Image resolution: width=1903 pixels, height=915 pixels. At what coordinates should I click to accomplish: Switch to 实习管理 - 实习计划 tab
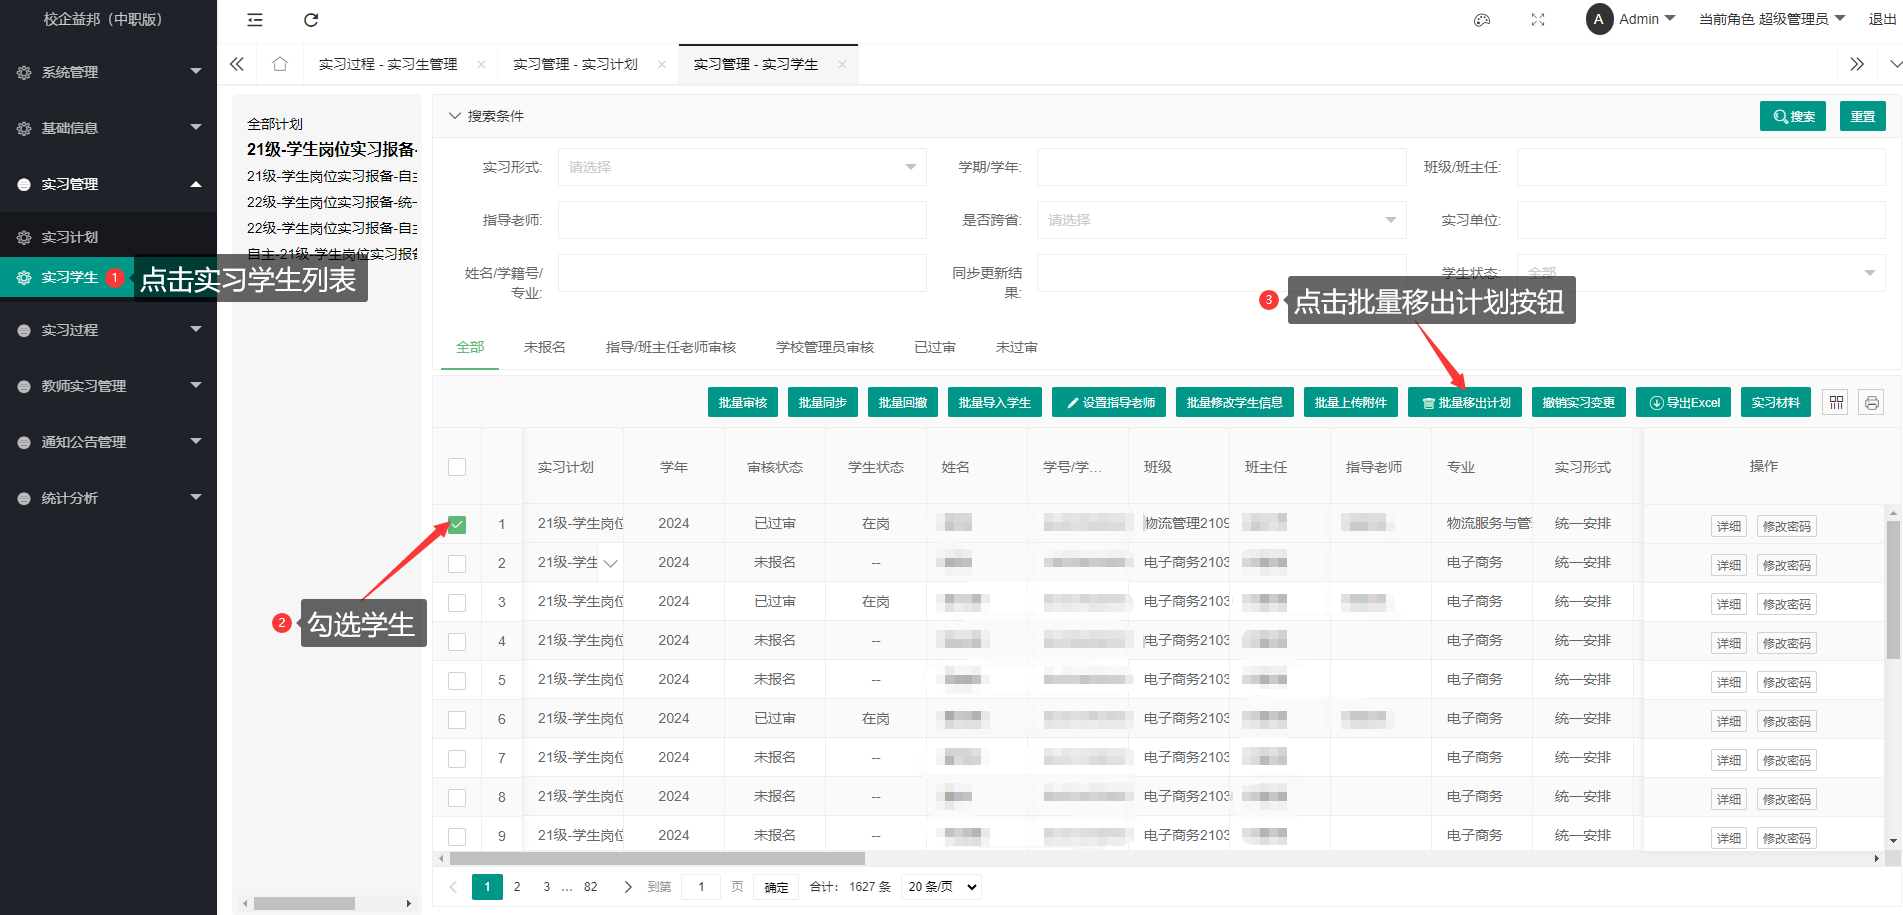[575, 64]
